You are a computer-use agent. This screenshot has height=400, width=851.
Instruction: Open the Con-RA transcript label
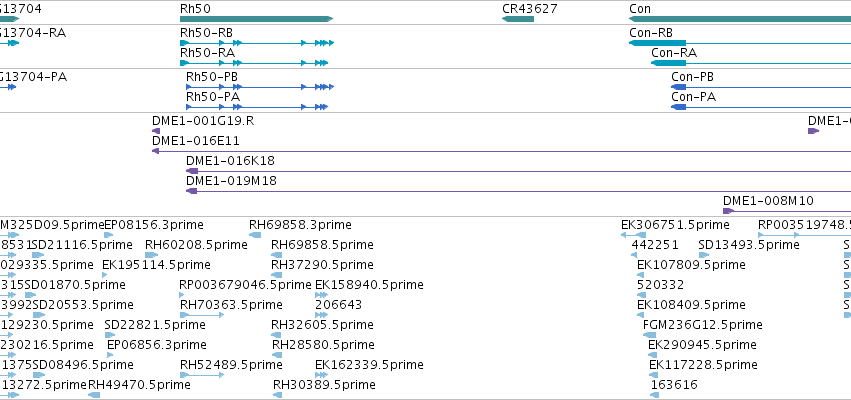tap(674, 53)
